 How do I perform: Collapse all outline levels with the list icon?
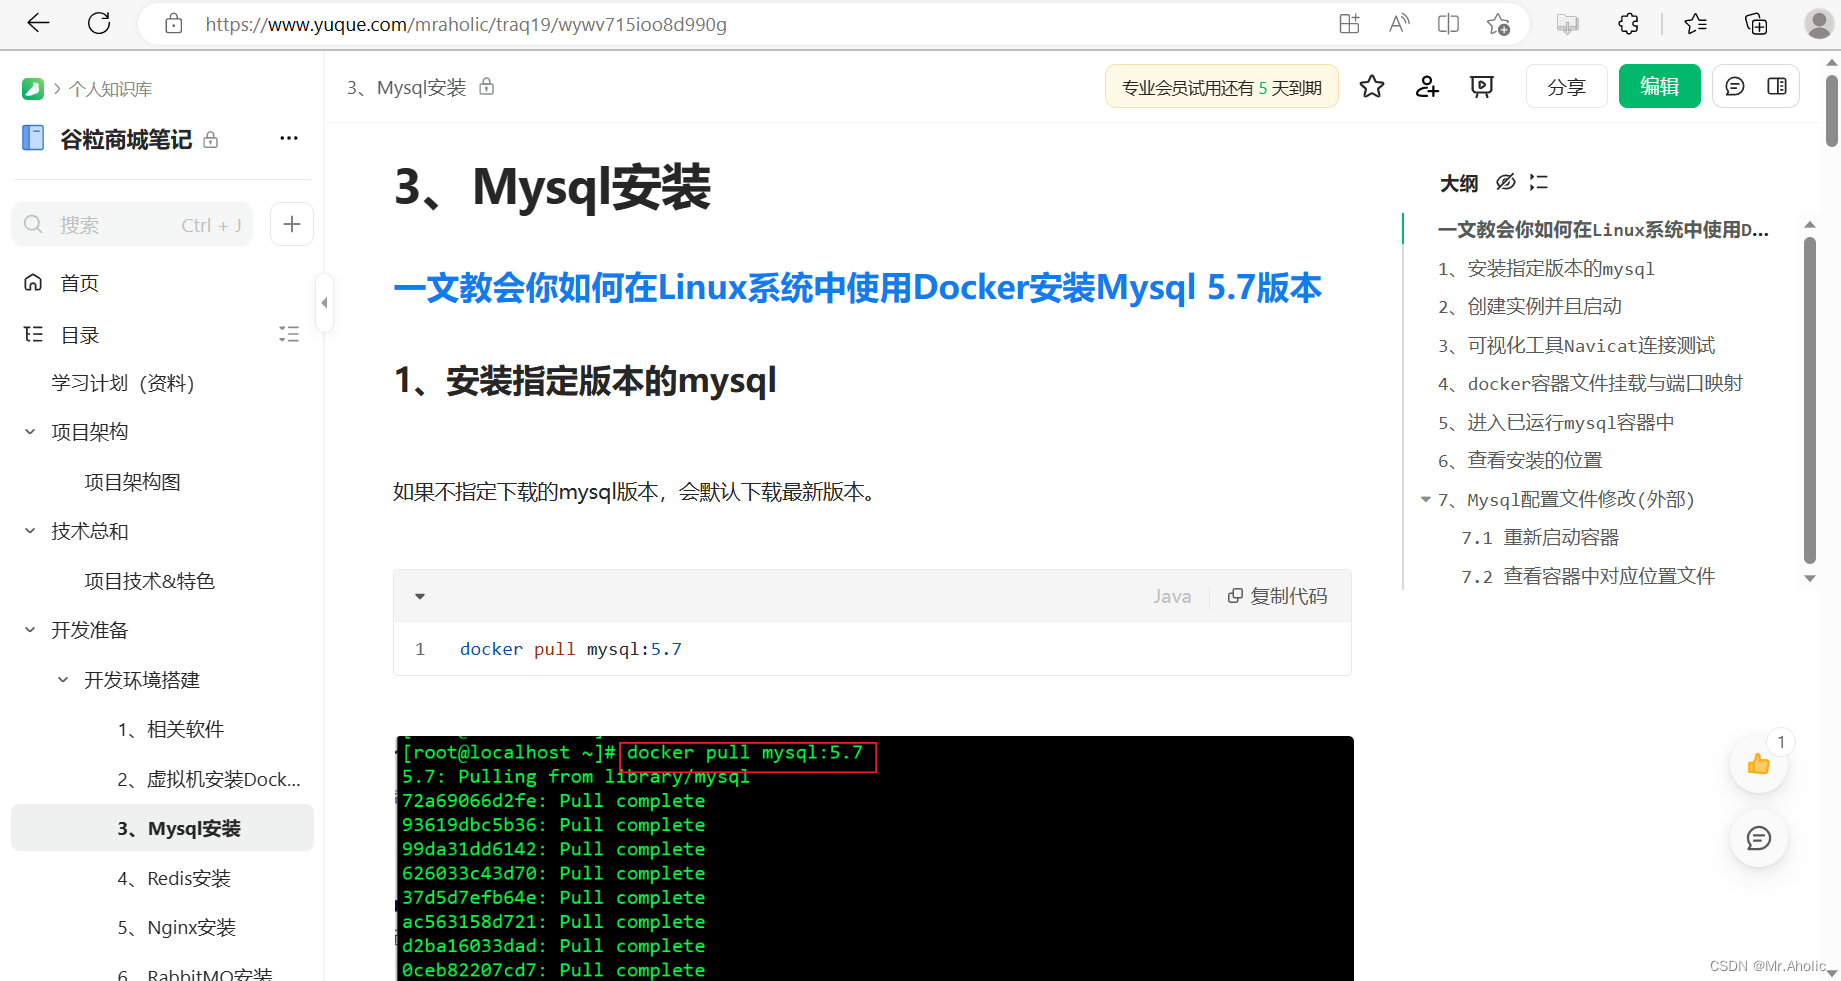1538,182
